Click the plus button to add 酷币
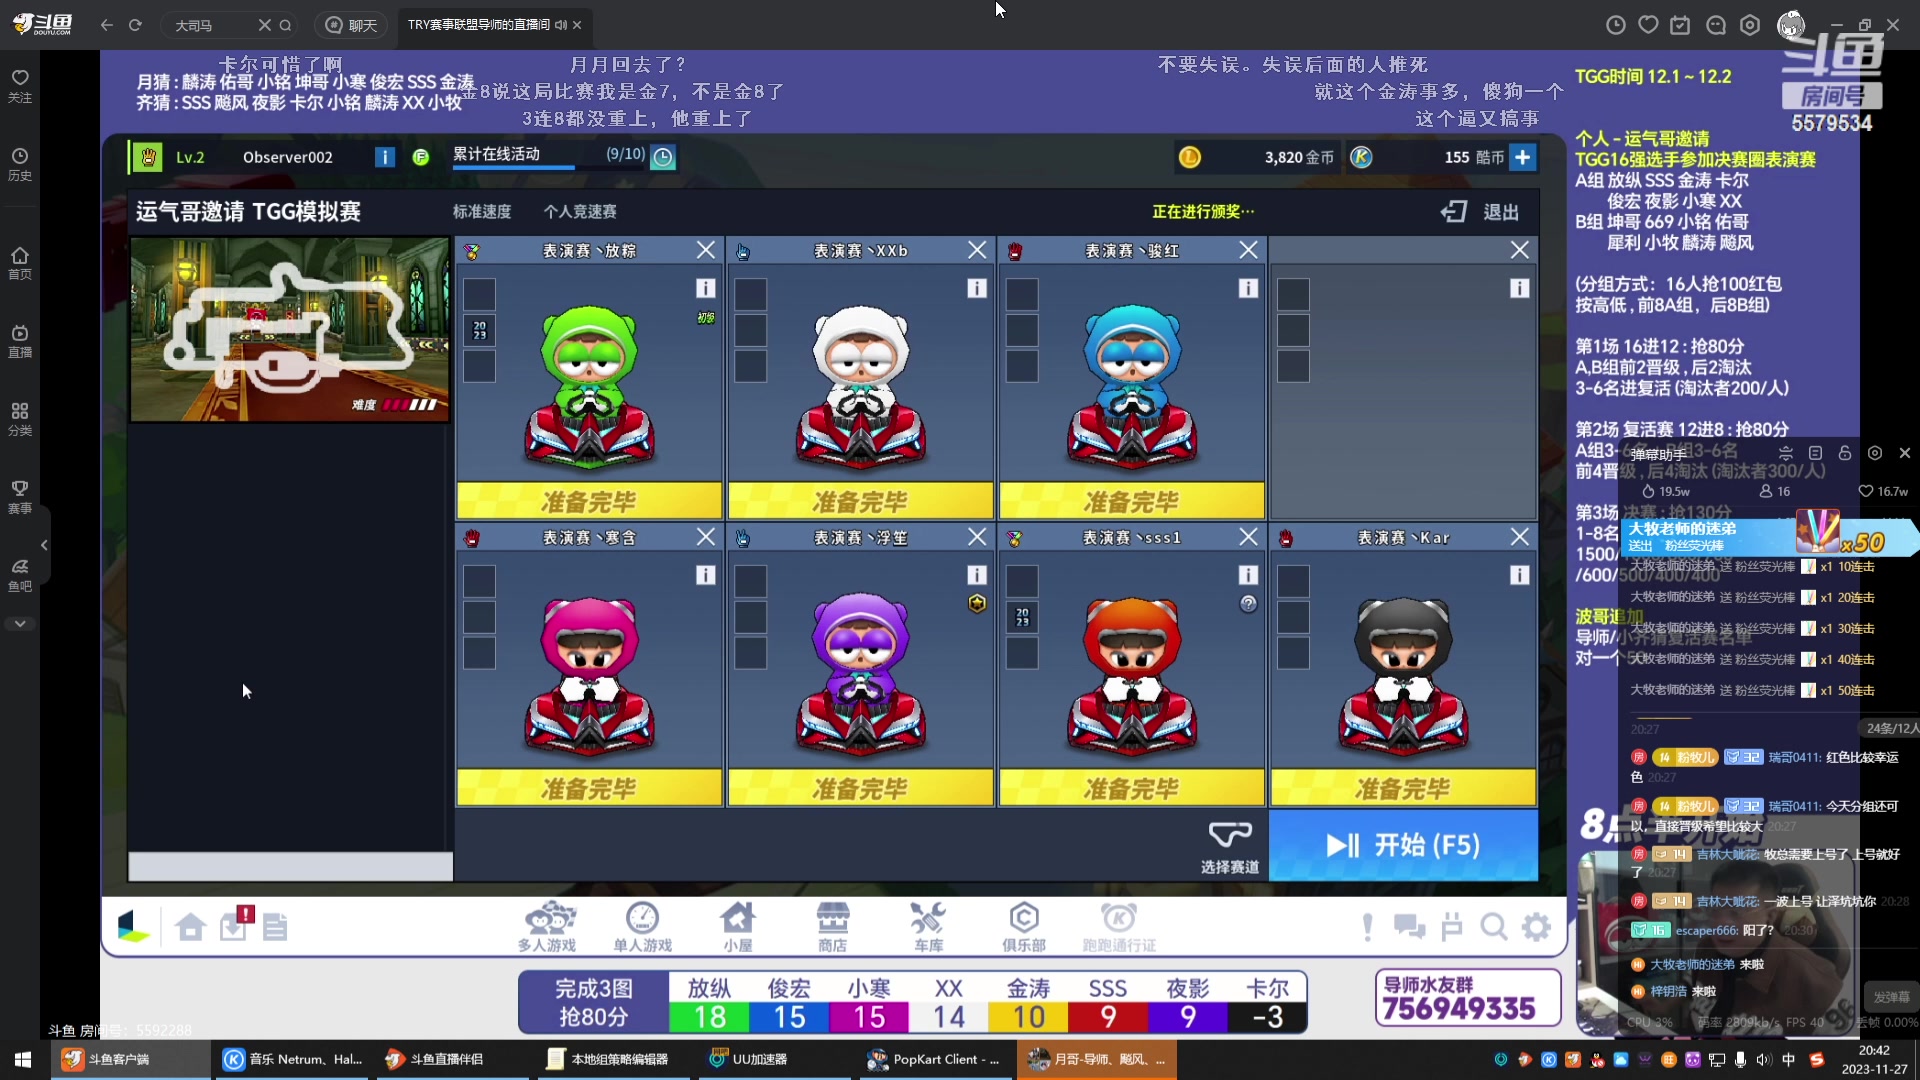 [1522, 157]
